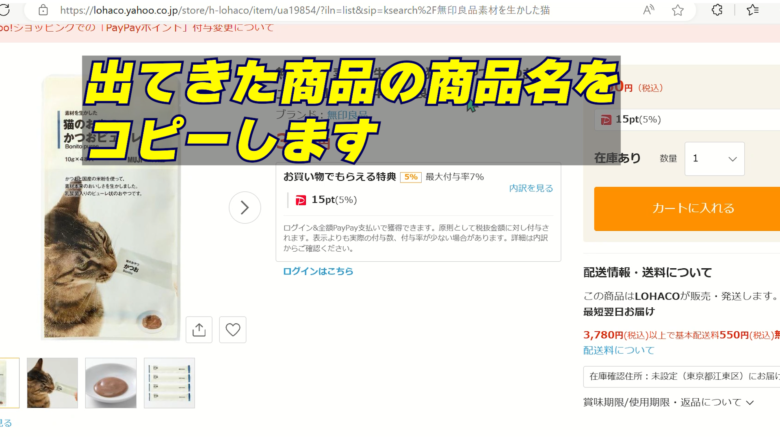The width and height of the screenshot is (780, 439).
Task: Click the read aloud icon in address bar
Action: click(x=648, y=10)
